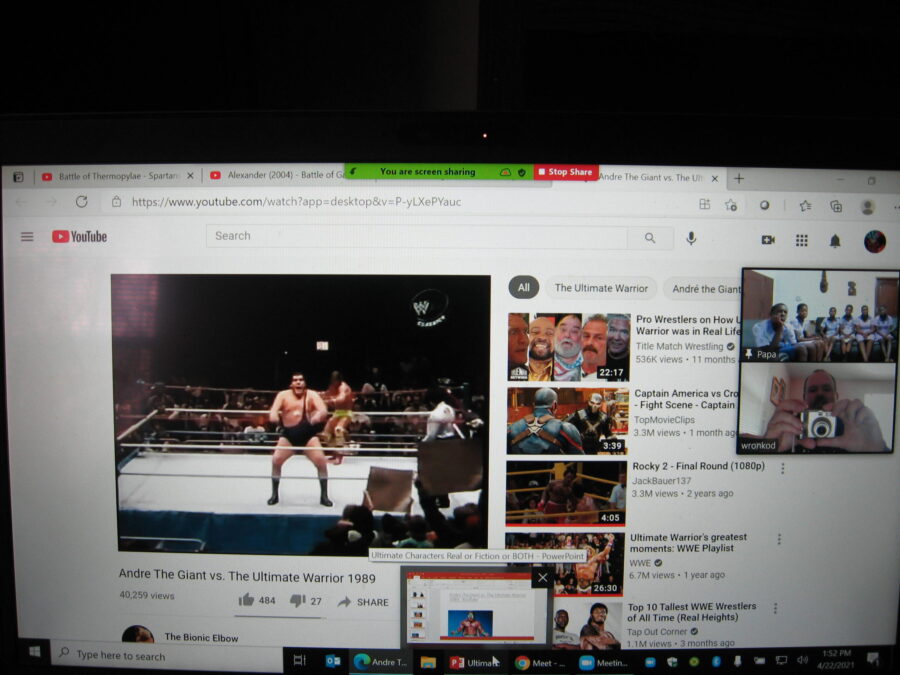Open the YouTube hamburger guide menu

(x=27, y=237)
